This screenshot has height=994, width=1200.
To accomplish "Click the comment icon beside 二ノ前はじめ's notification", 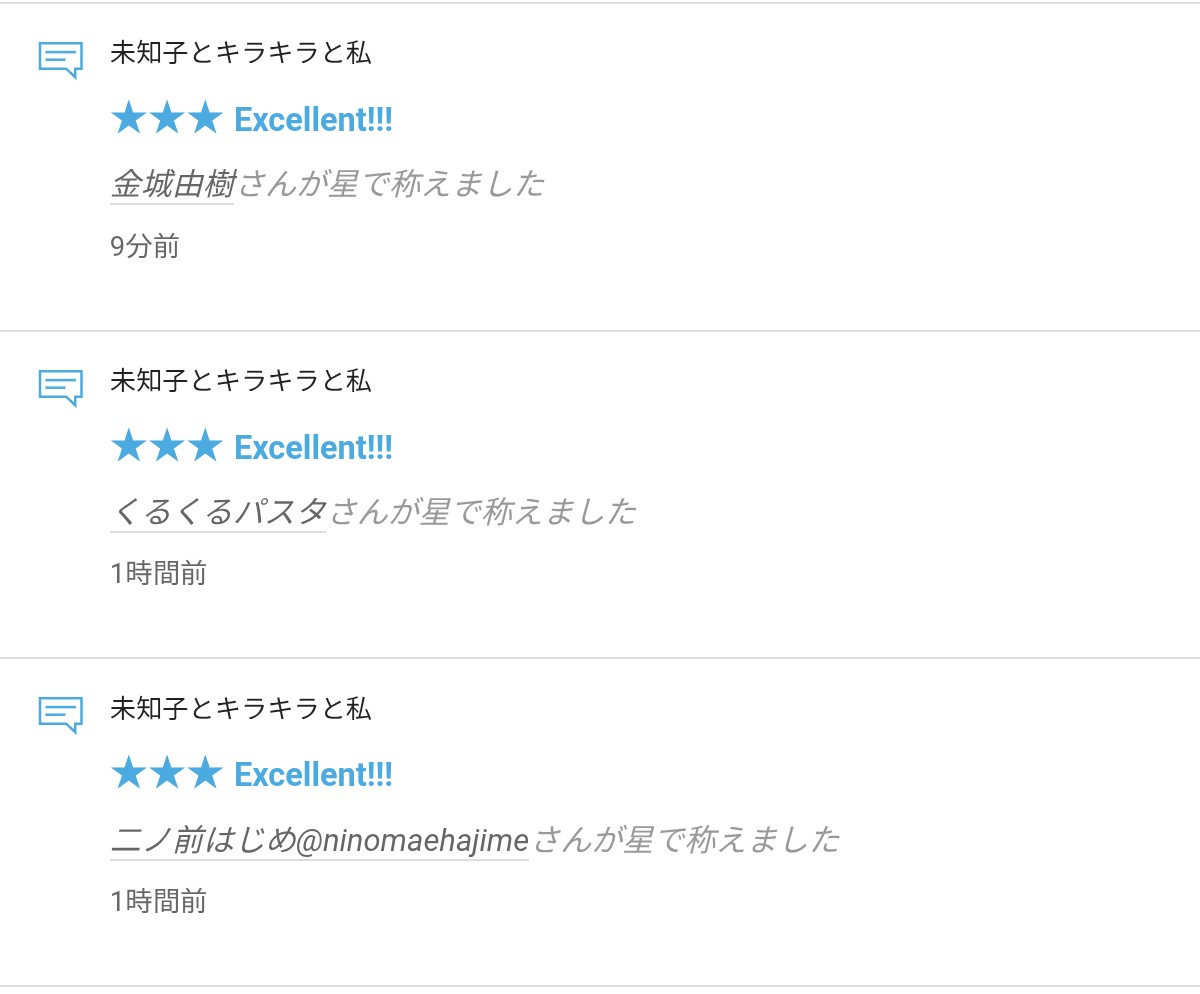I will click(x=60, y=714).
